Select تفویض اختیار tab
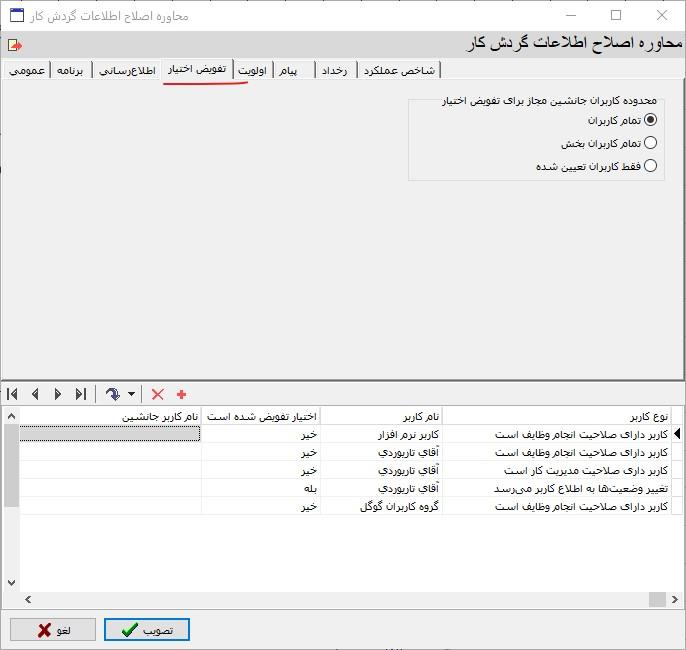686x650 pixels. [197, 69]
